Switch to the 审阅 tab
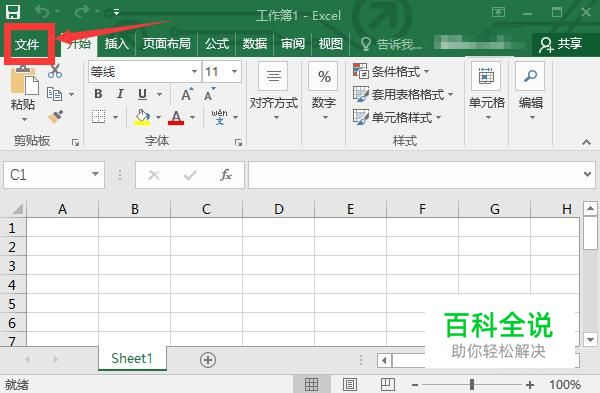Image resolution: width=600 pixels, height=393 pixels. [x=293, y=44]
